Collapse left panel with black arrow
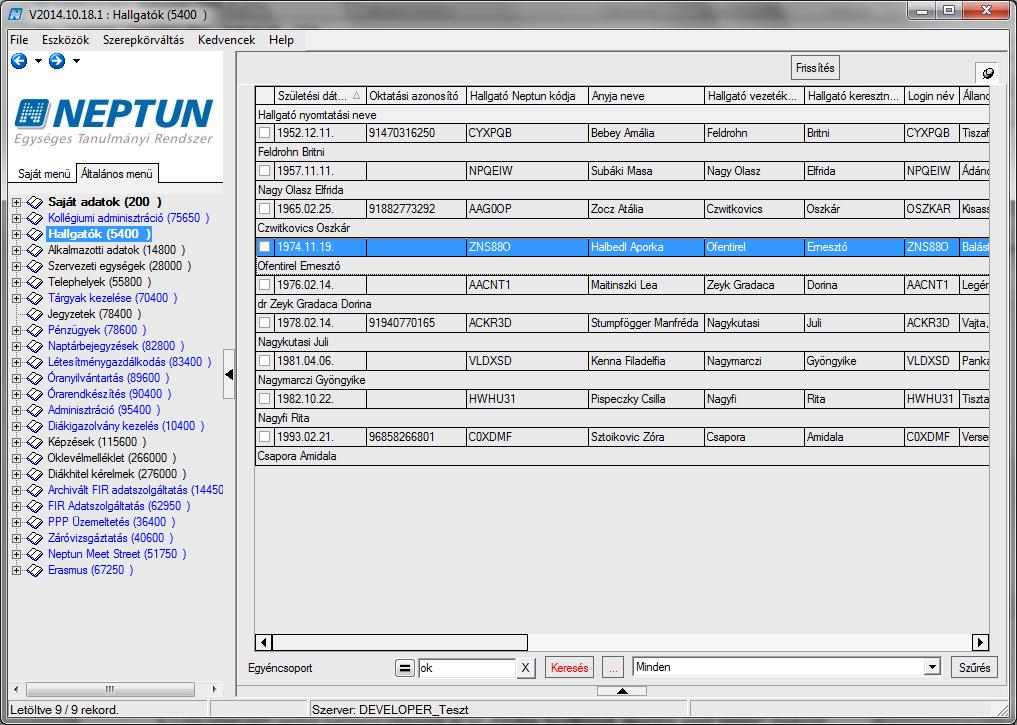 229,374
